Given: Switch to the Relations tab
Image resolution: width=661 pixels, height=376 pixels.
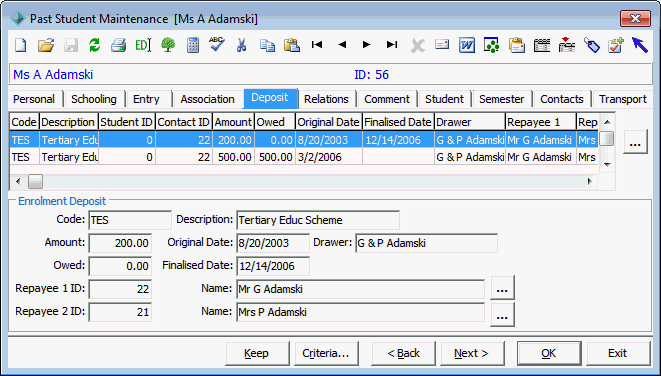Looking at the screenshot, I should [x=326, y=99].
